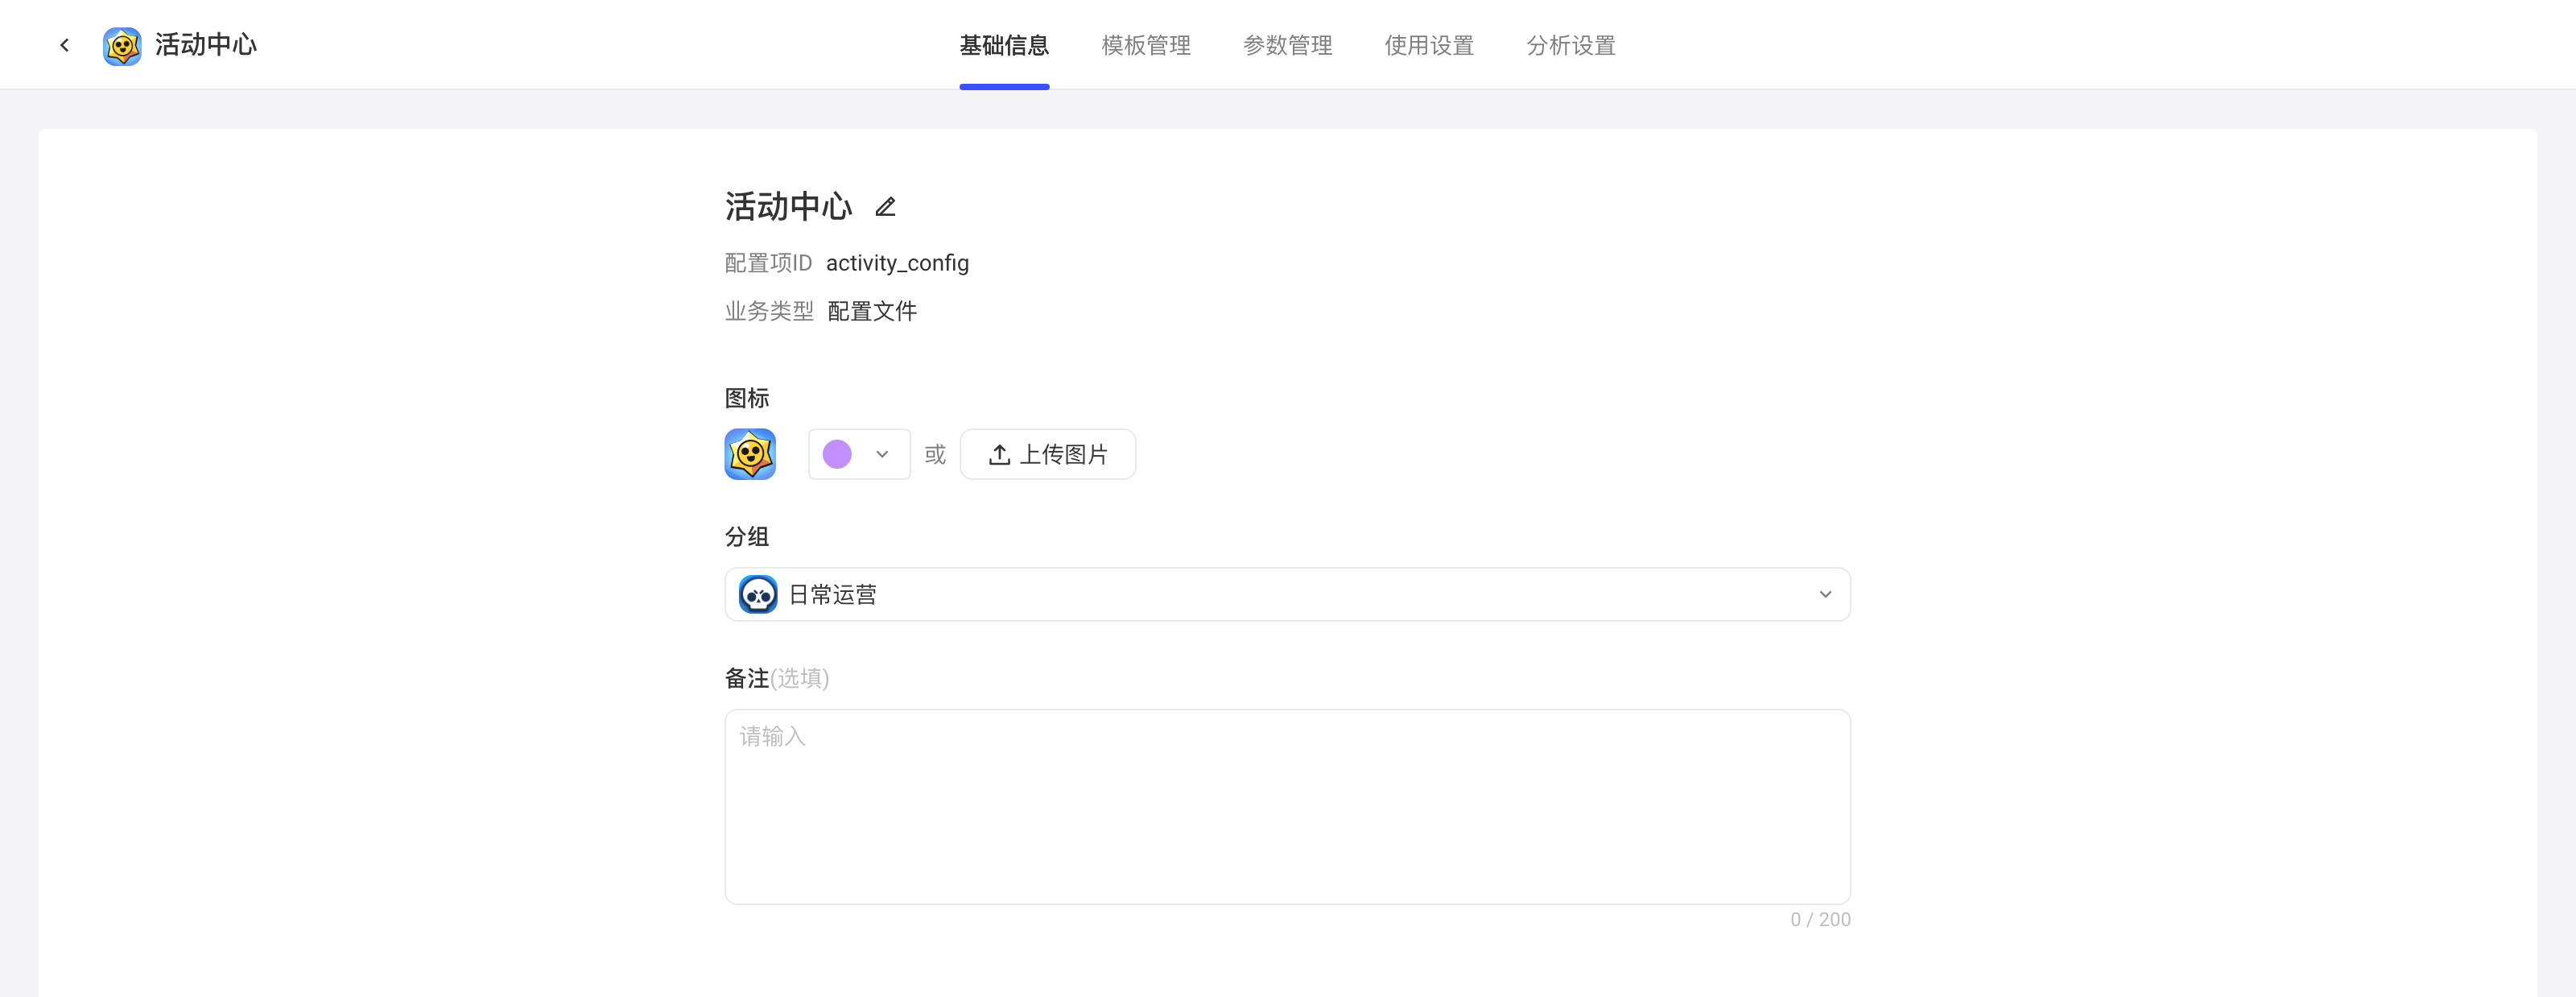Switch to the 基础信息 tab
The height and width of the screenshot is (997, 2576).
[x=1004, y=45]
